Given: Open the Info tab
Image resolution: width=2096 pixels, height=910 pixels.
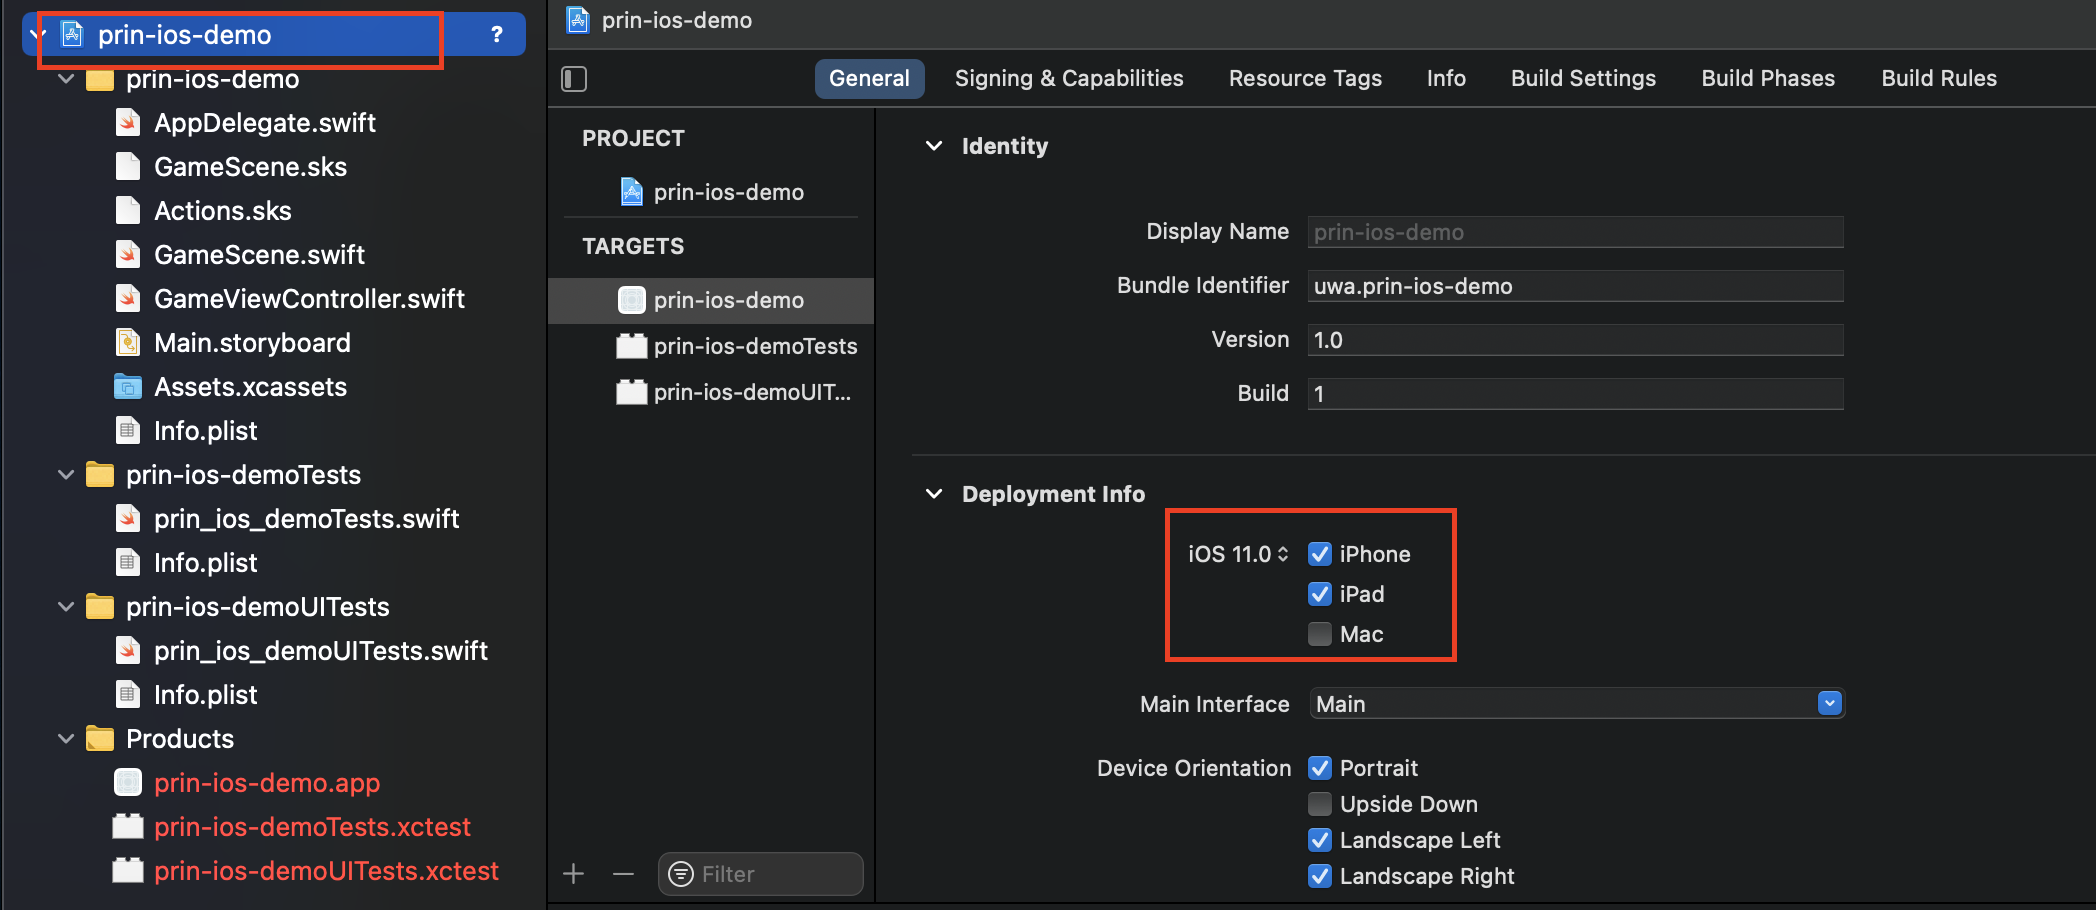Looking at the screenshot, I should 1446,78.
